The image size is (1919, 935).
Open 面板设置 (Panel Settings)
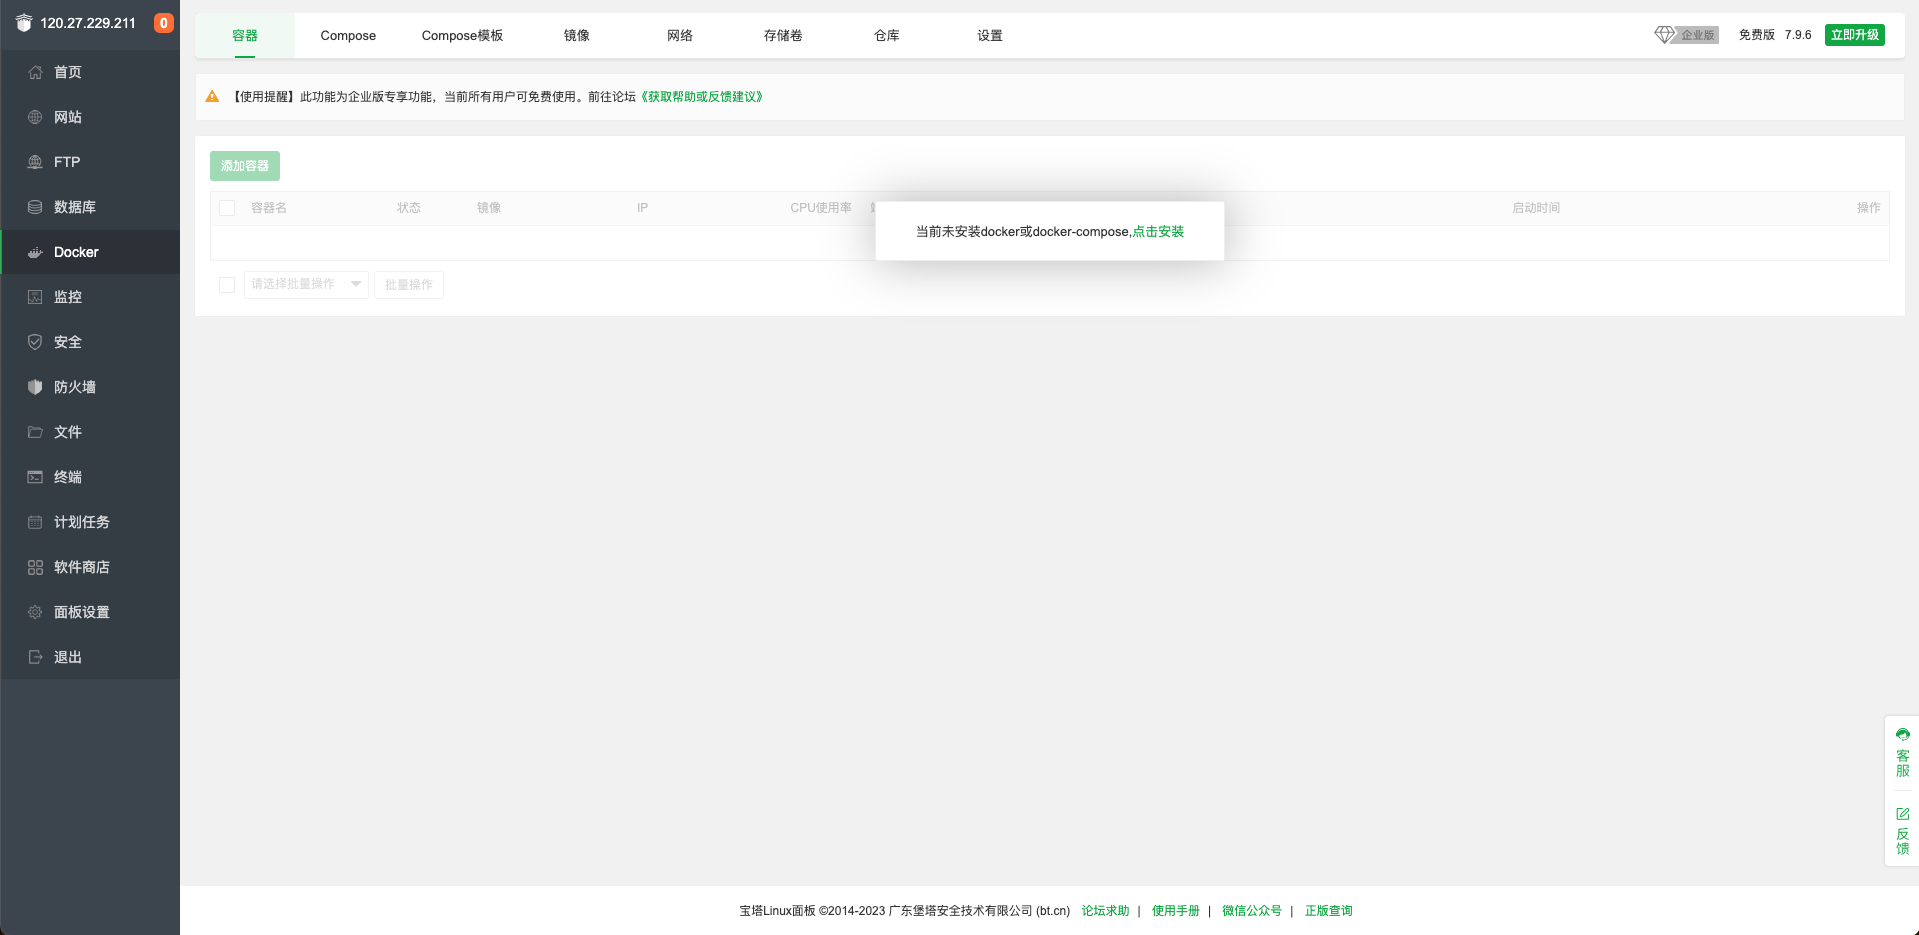[x=82, y=612]
